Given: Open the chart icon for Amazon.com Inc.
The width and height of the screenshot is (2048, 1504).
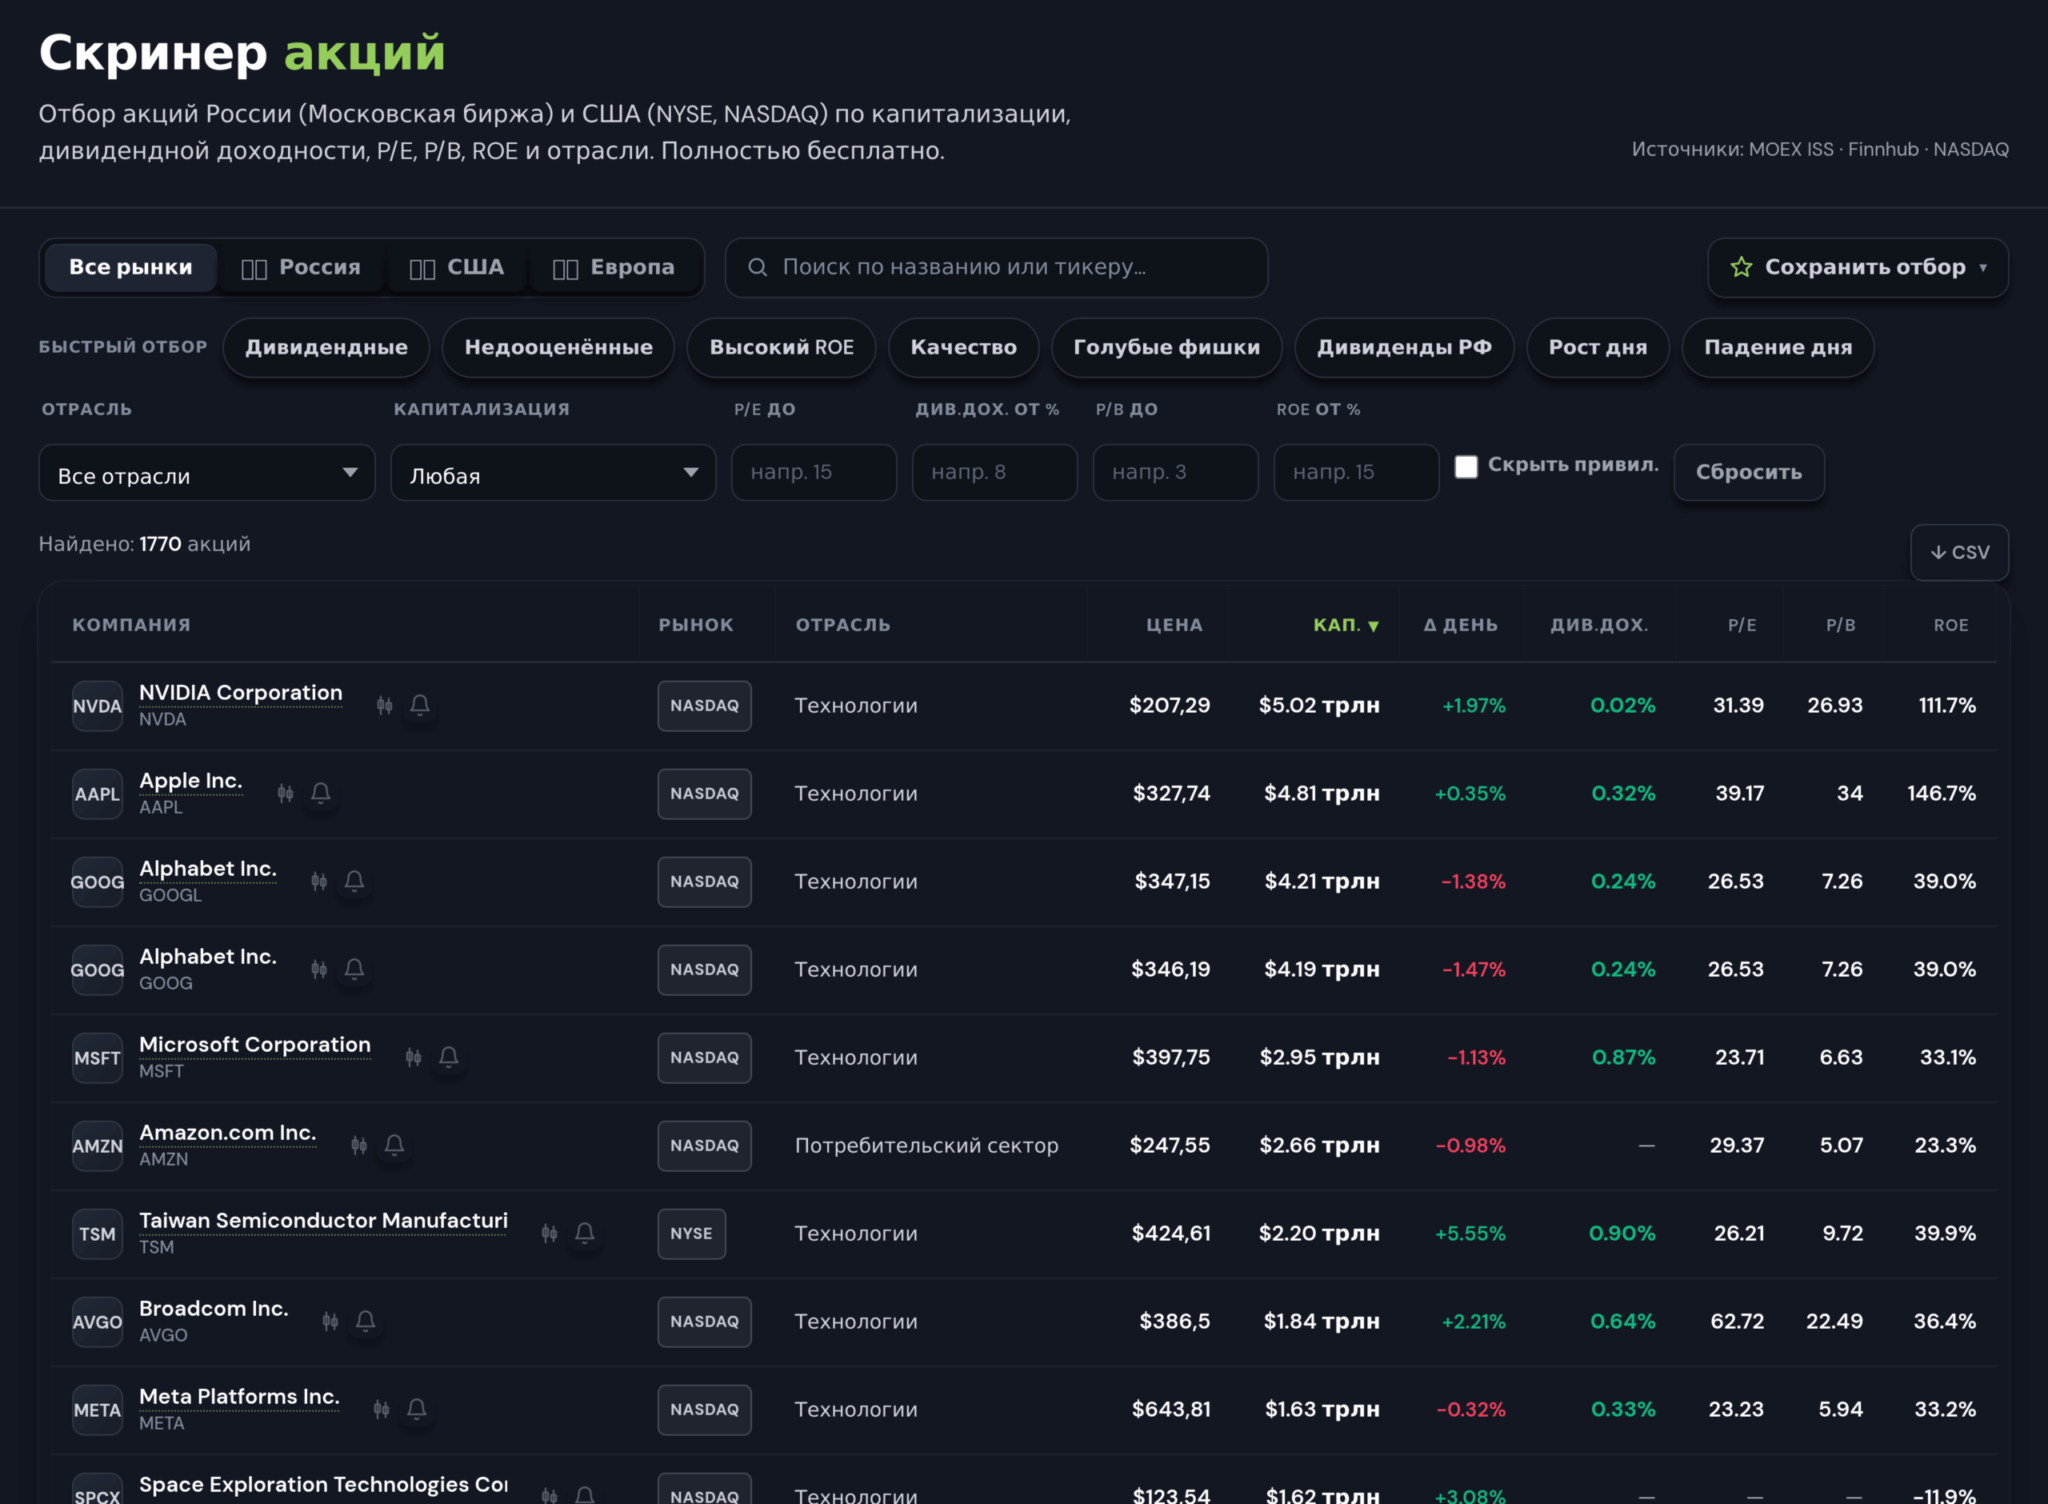Looking at the screenshot, I should point(359,1145).
